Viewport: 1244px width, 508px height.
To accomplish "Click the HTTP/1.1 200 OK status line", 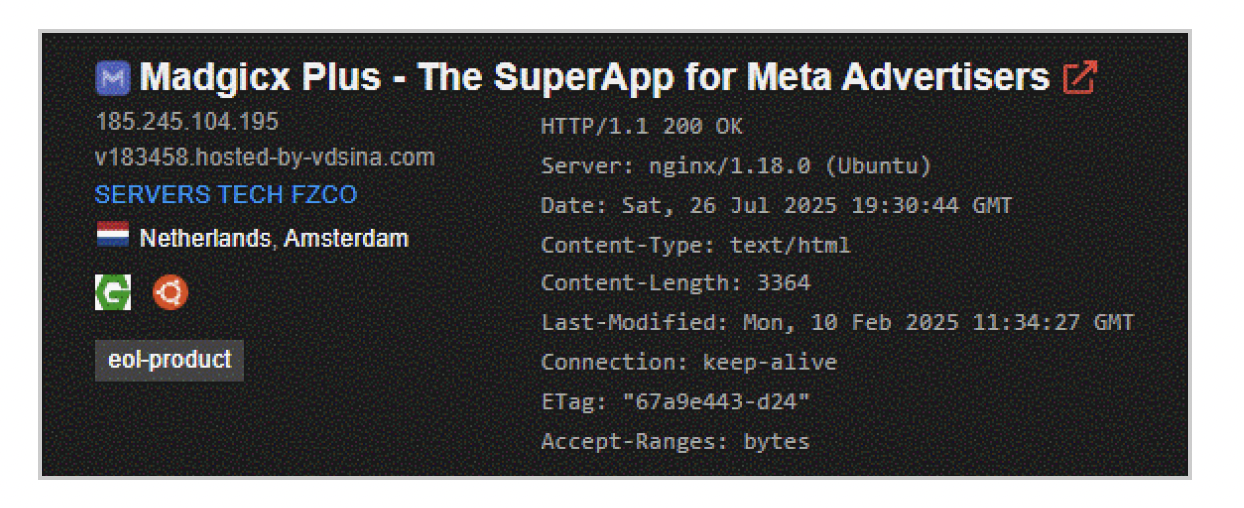I will click(x=641, y=126).
